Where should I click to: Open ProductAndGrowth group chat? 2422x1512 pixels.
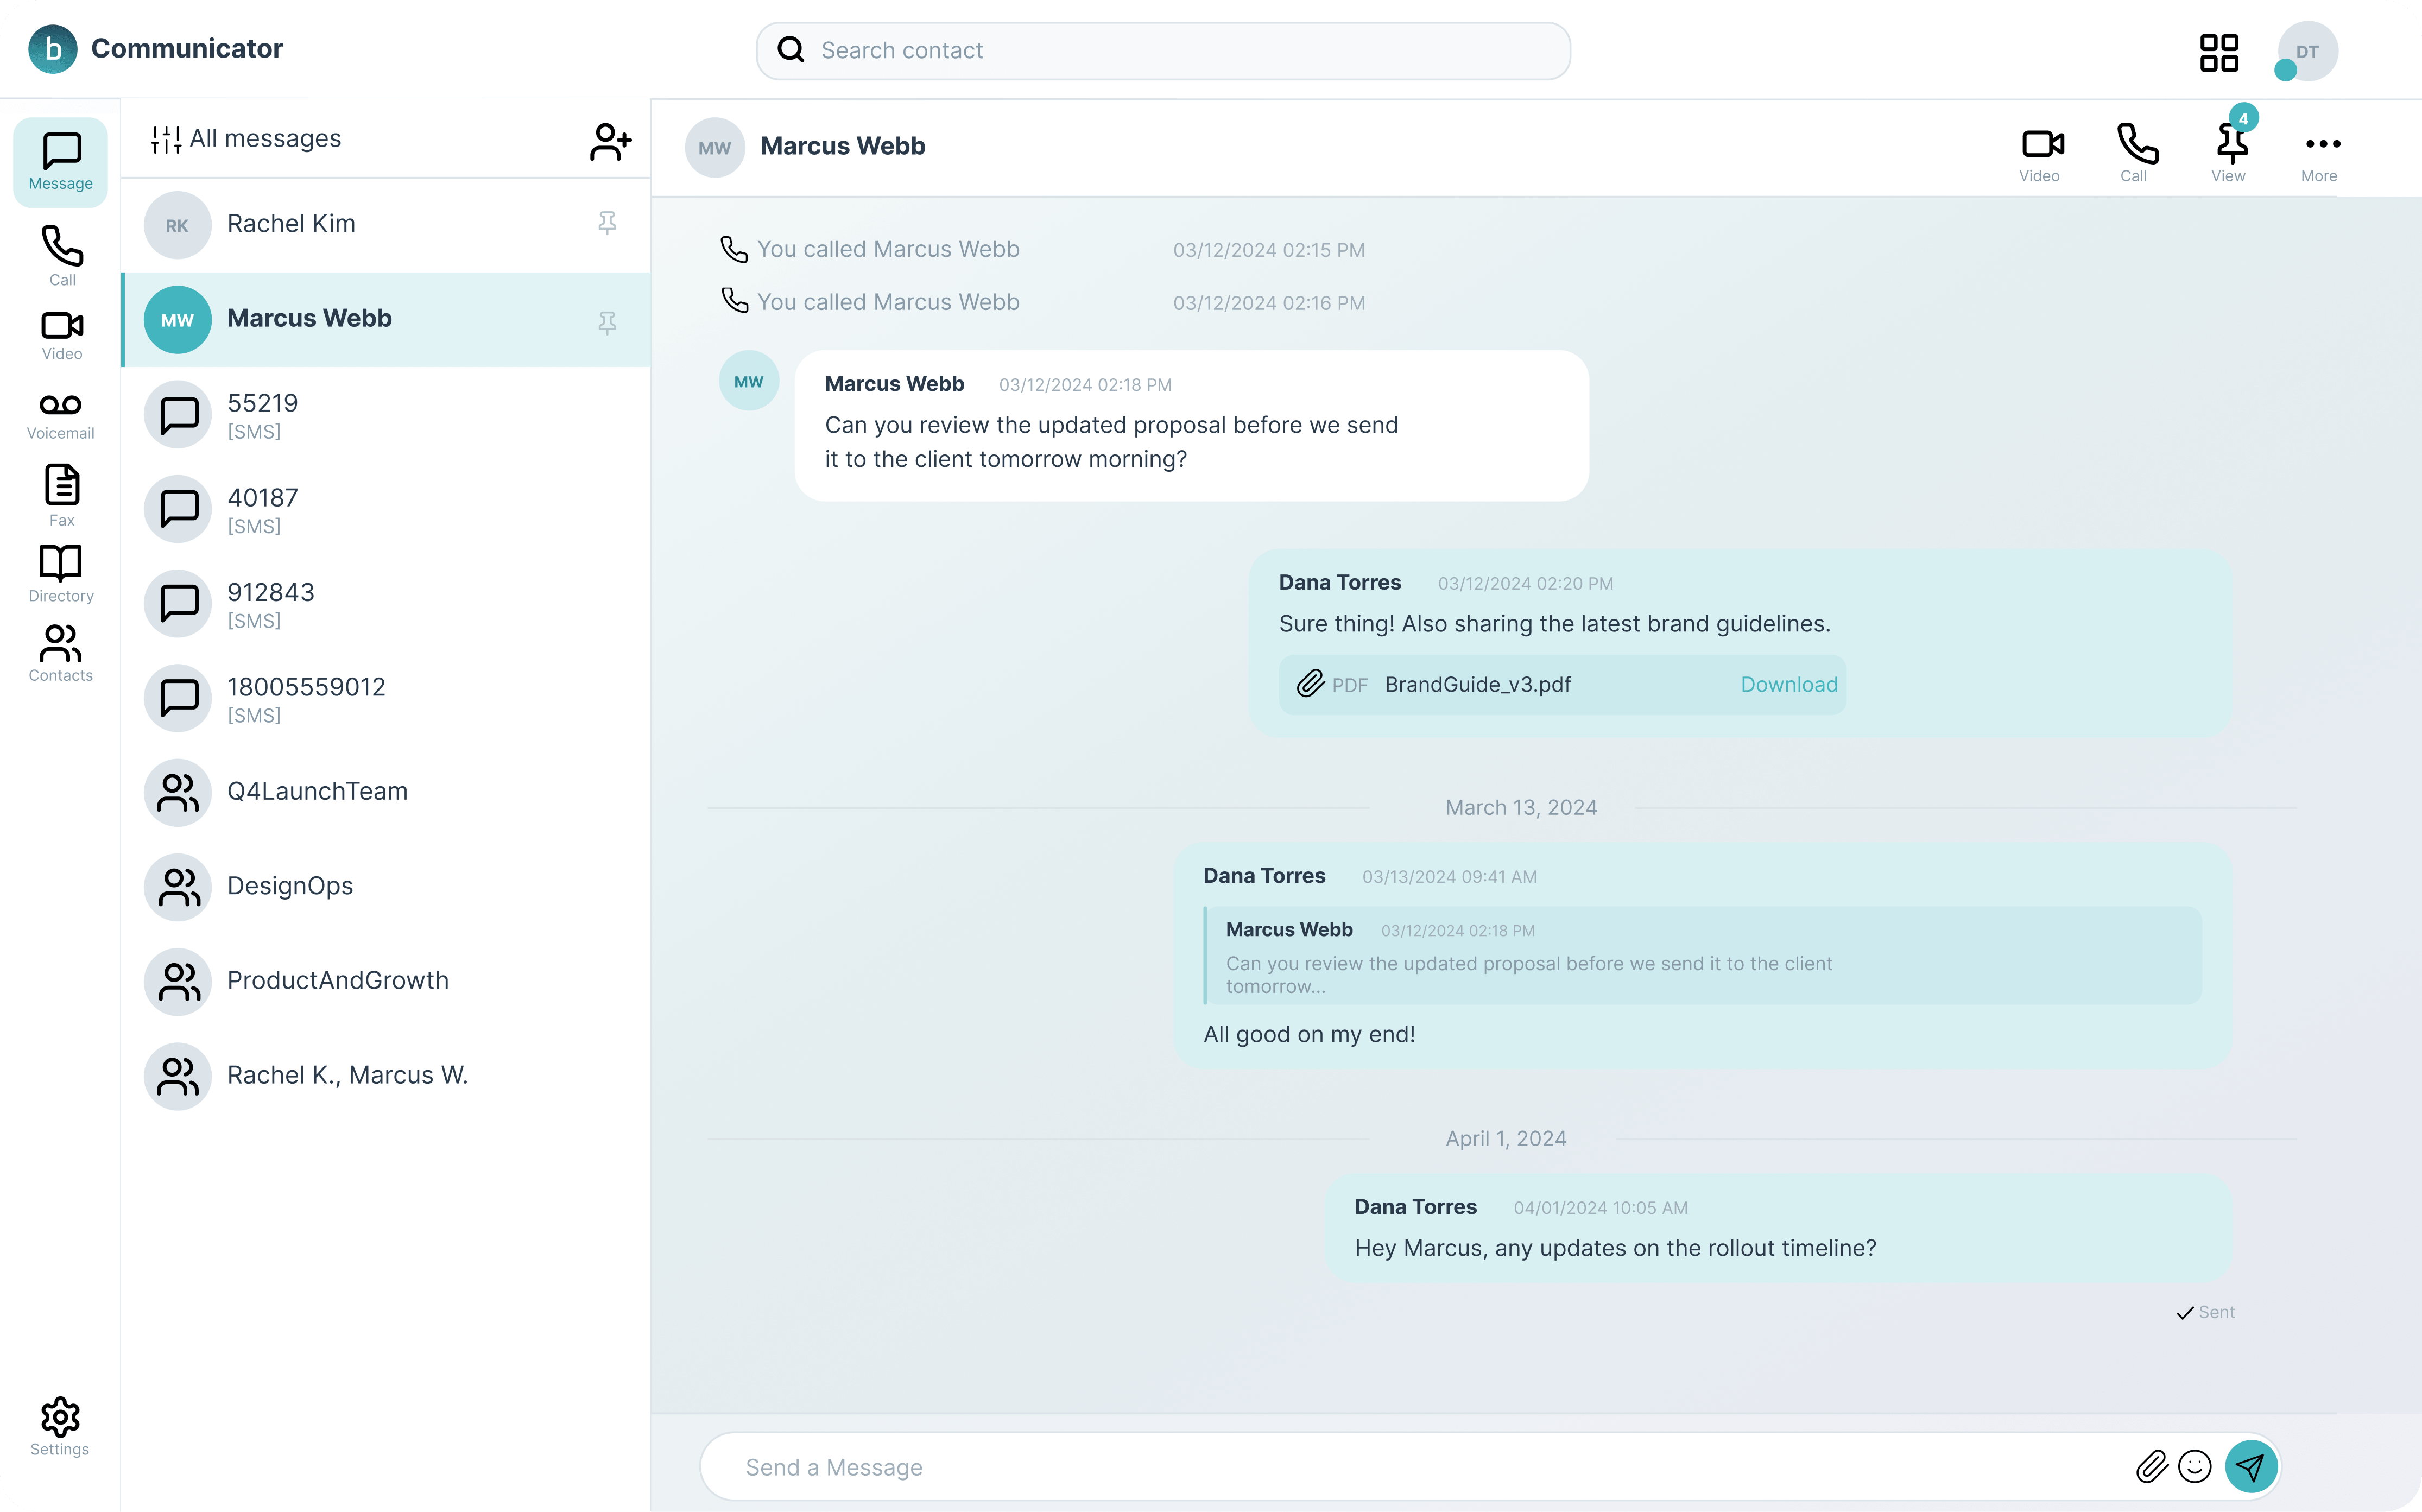tap(386, 982)
